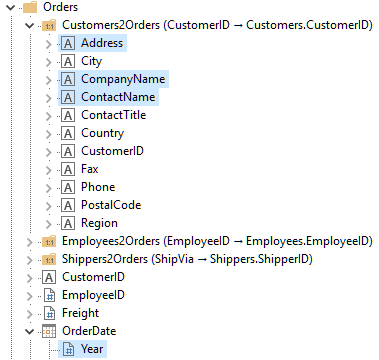Click the Address text-type icon

coord(68,43)
